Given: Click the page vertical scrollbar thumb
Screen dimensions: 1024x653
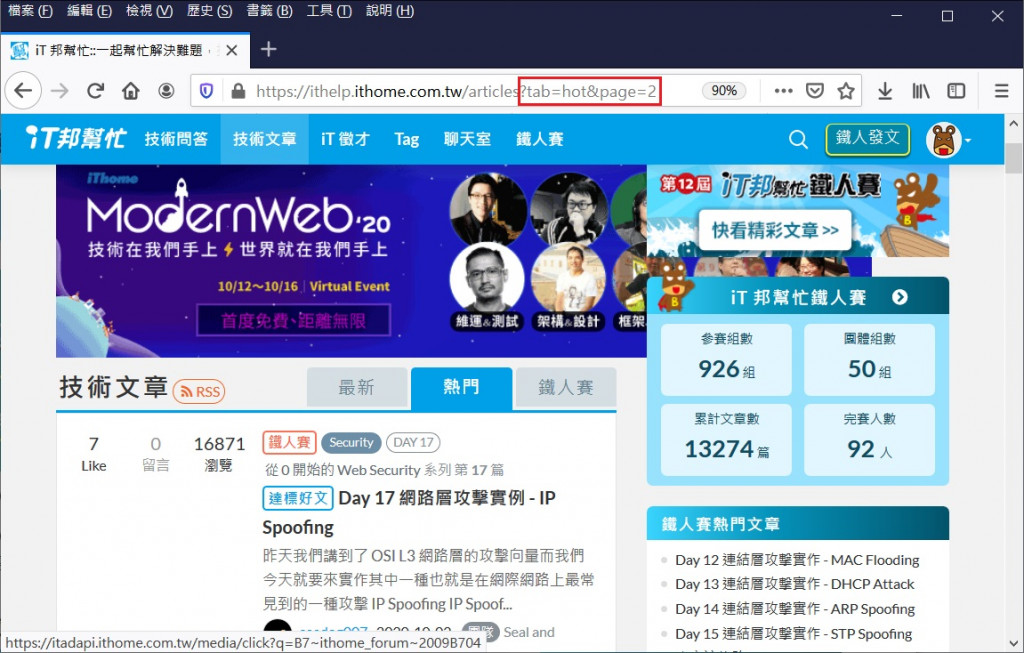Looking at the screenshot, I should pos(1014,157).
